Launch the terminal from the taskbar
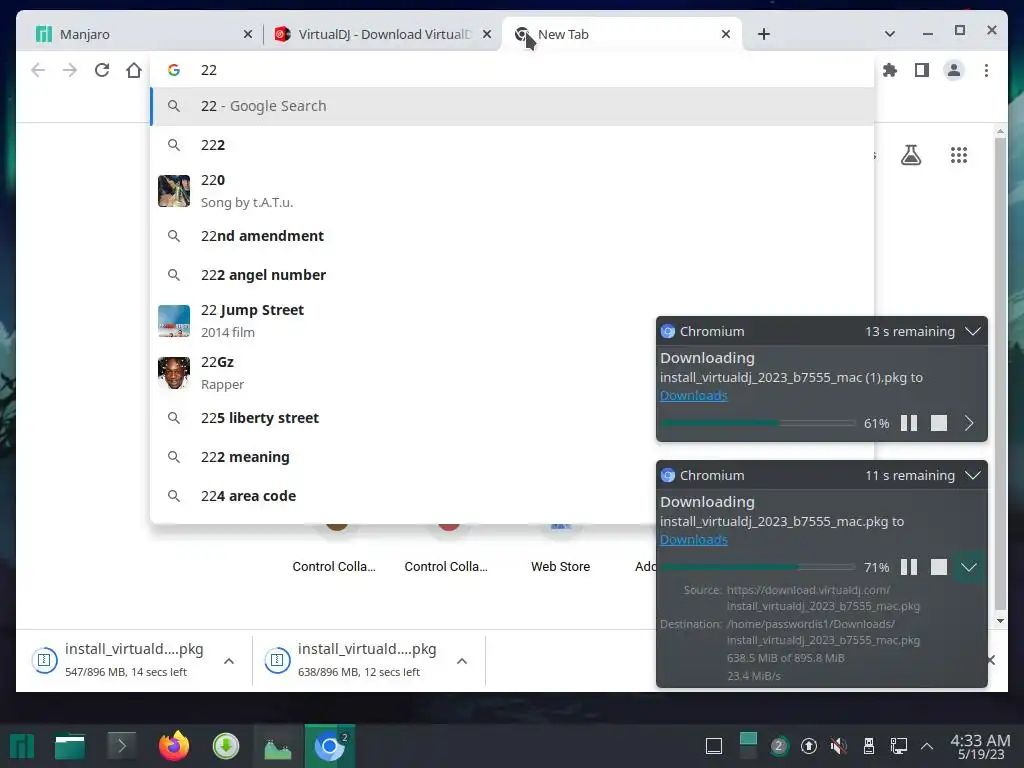 121,746
